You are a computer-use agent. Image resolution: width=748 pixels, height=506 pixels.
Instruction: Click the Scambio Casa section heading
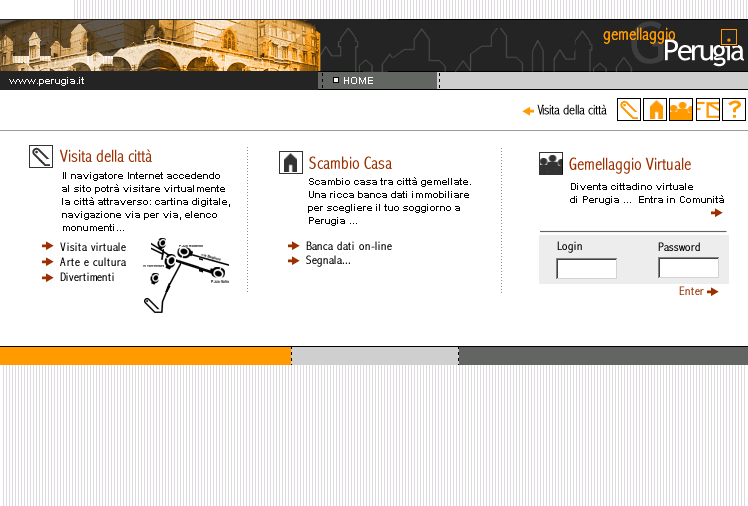point(350,163)
